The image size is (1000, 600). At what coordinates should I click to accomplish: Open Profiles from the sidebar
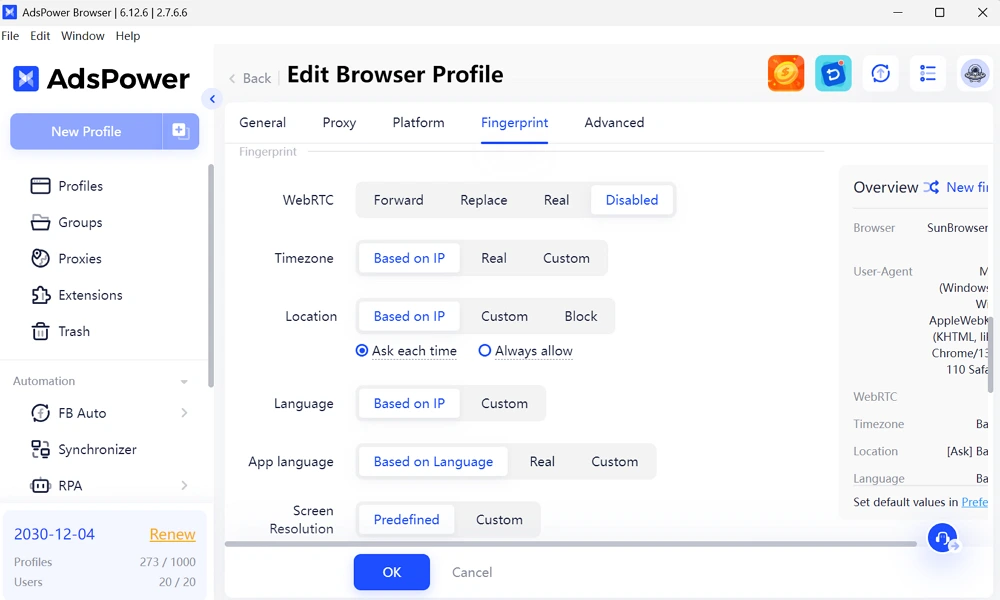[80, 186]
